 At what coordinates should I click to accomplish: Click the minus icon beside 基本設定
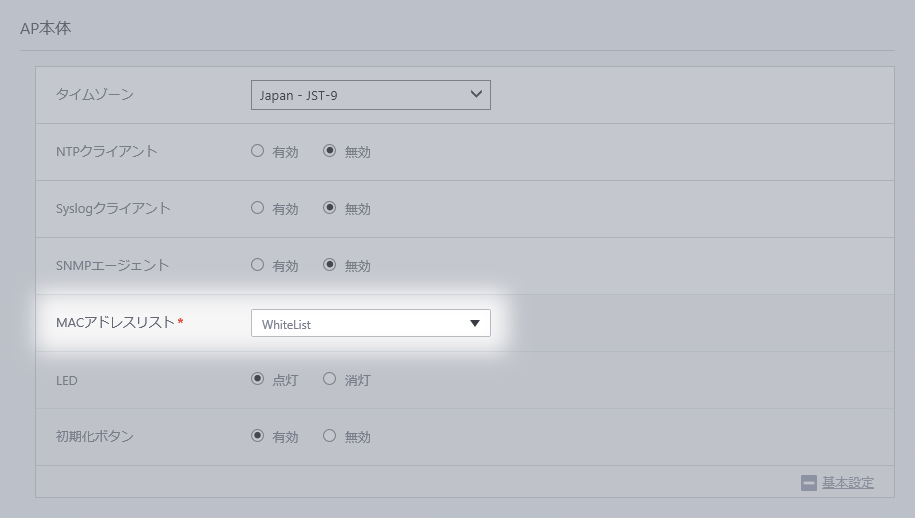(x=809, y=483)
